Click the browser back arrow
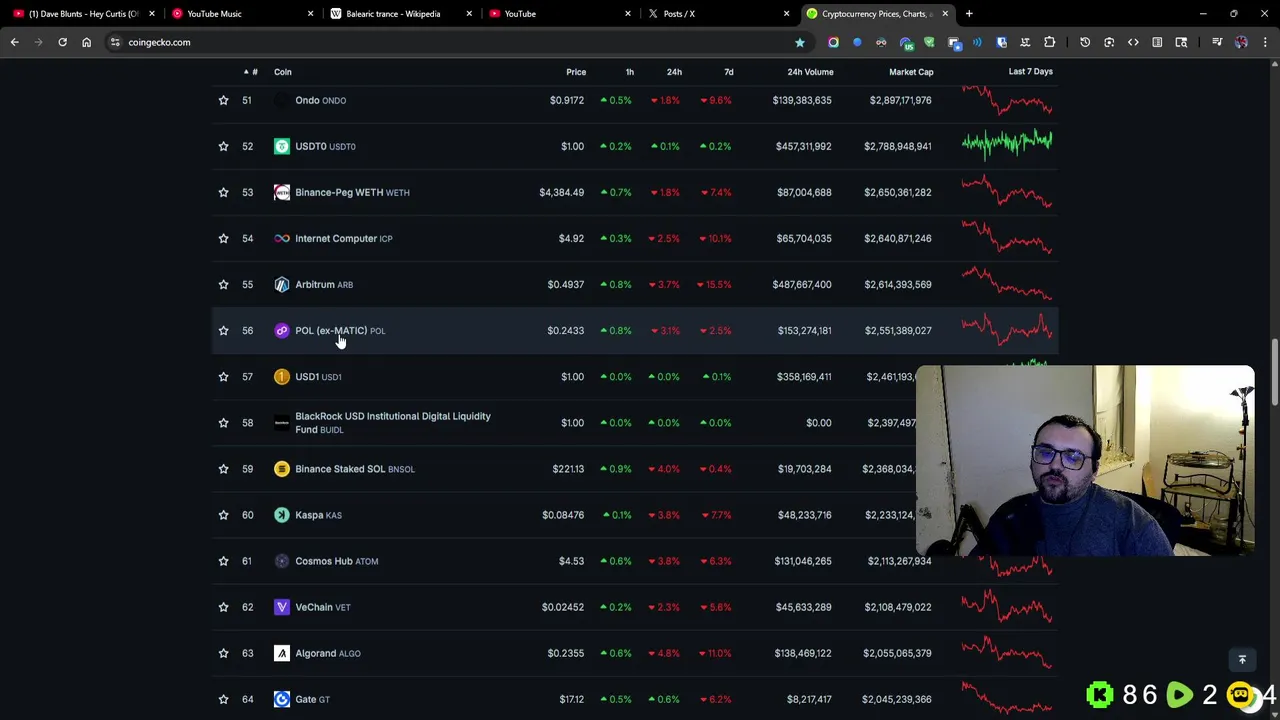 [x=14, y=42]
